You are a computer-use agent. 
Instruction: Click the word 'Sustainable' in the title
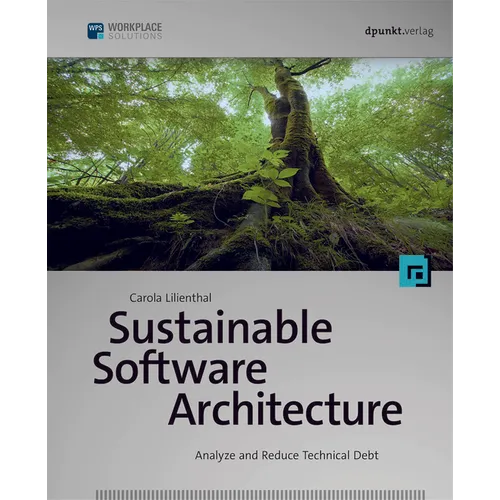221,327
